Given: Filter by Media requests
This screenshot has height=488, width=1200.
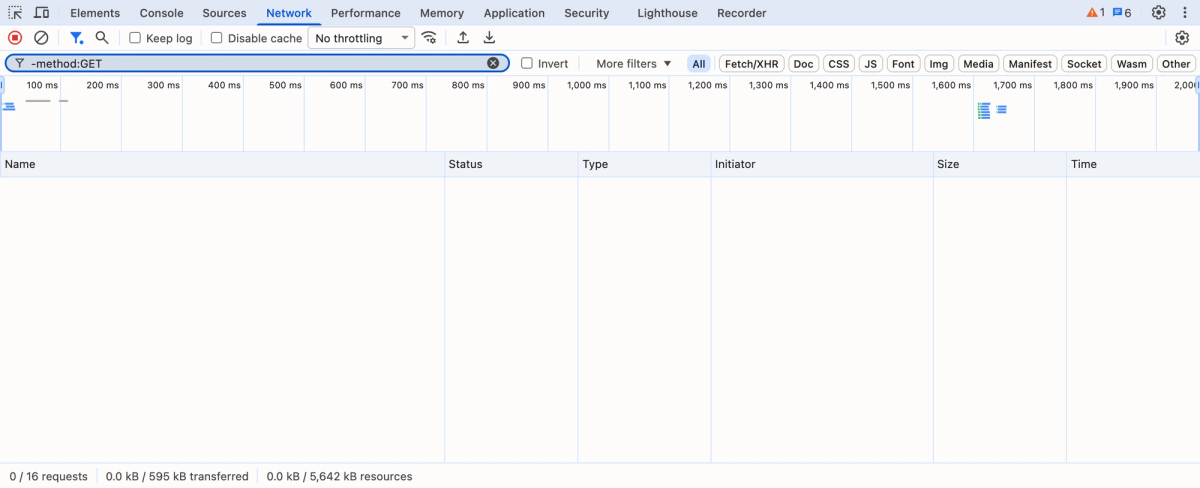Looking at the screenshot, I should pos(978,63).
